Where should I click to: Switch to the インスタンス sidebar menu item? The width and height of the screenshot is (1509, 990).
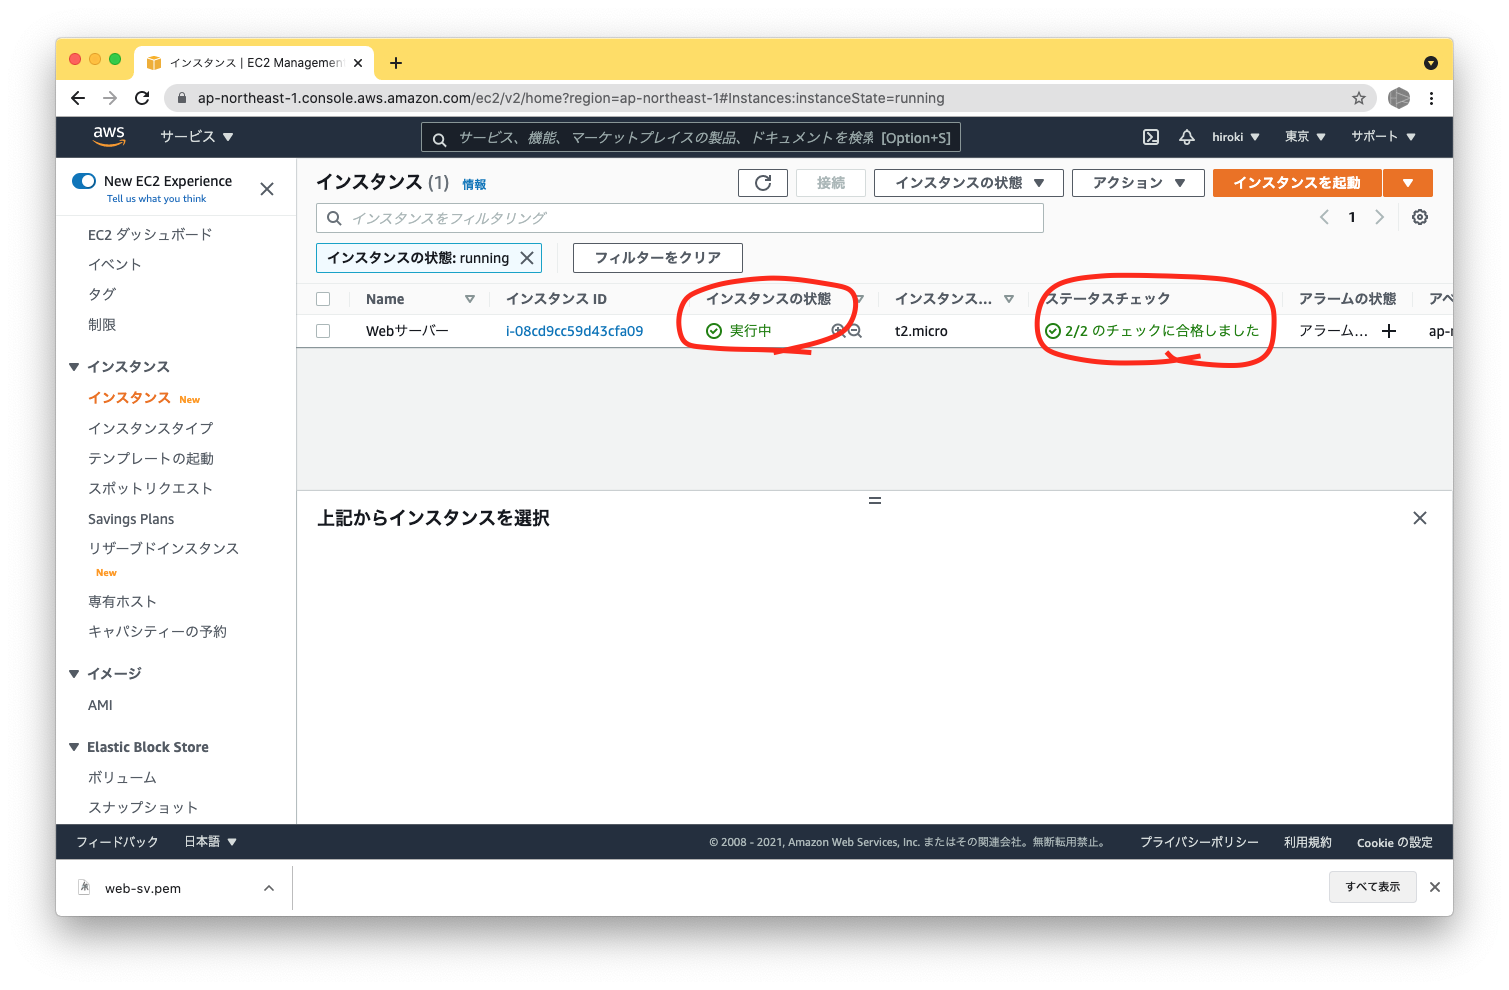(129, 398)
